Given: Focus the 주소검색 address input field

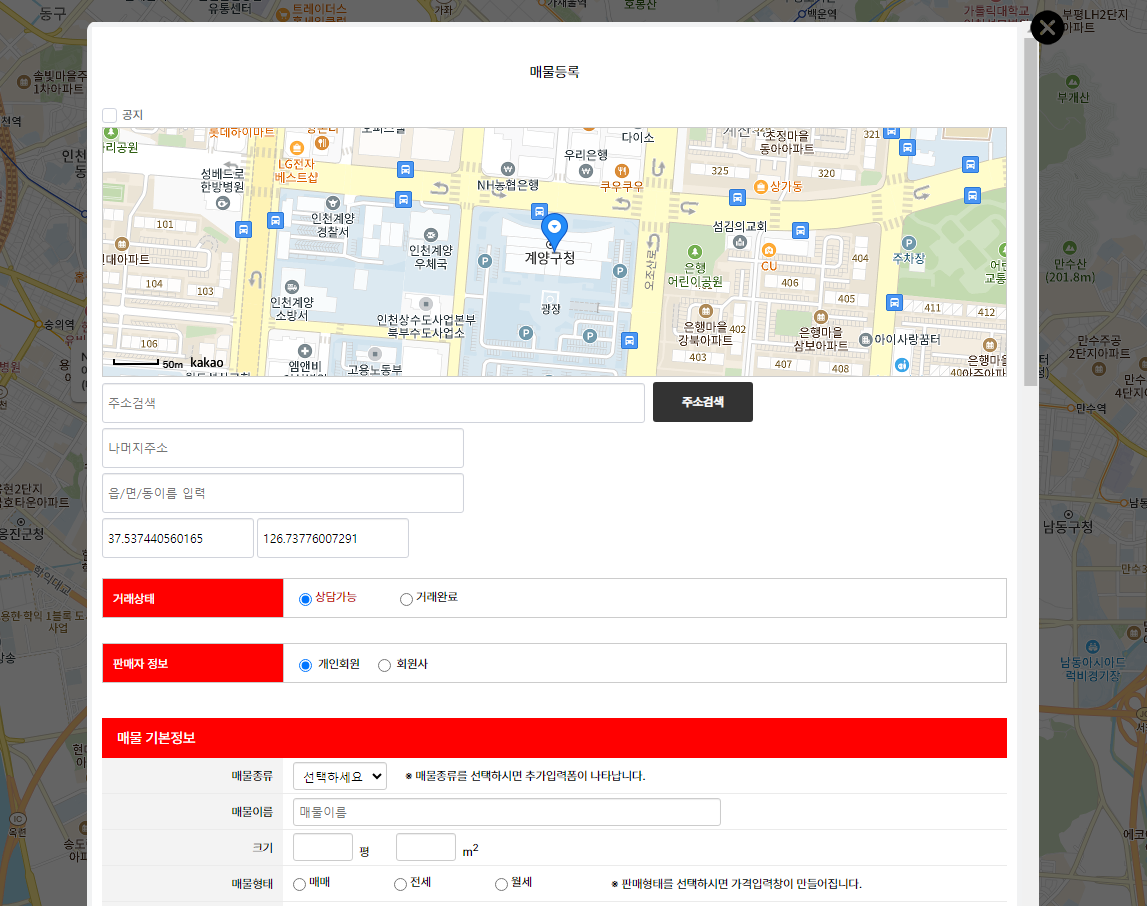Looking at the screenshot, I should point(373,403).
